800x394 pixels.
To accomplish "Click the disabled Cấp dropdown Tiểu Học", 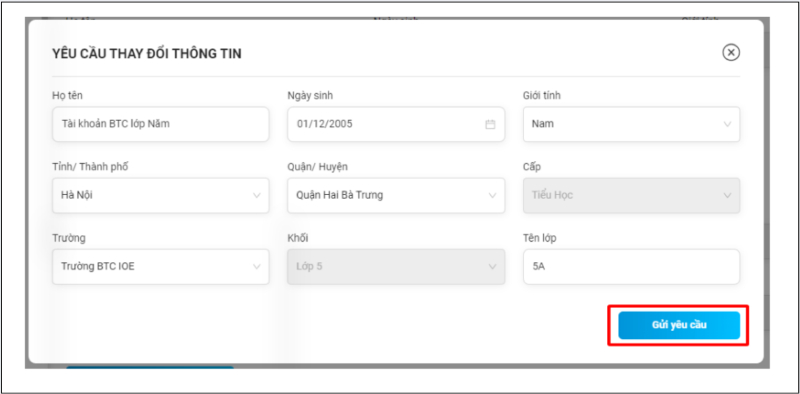I will pos(631,195).
